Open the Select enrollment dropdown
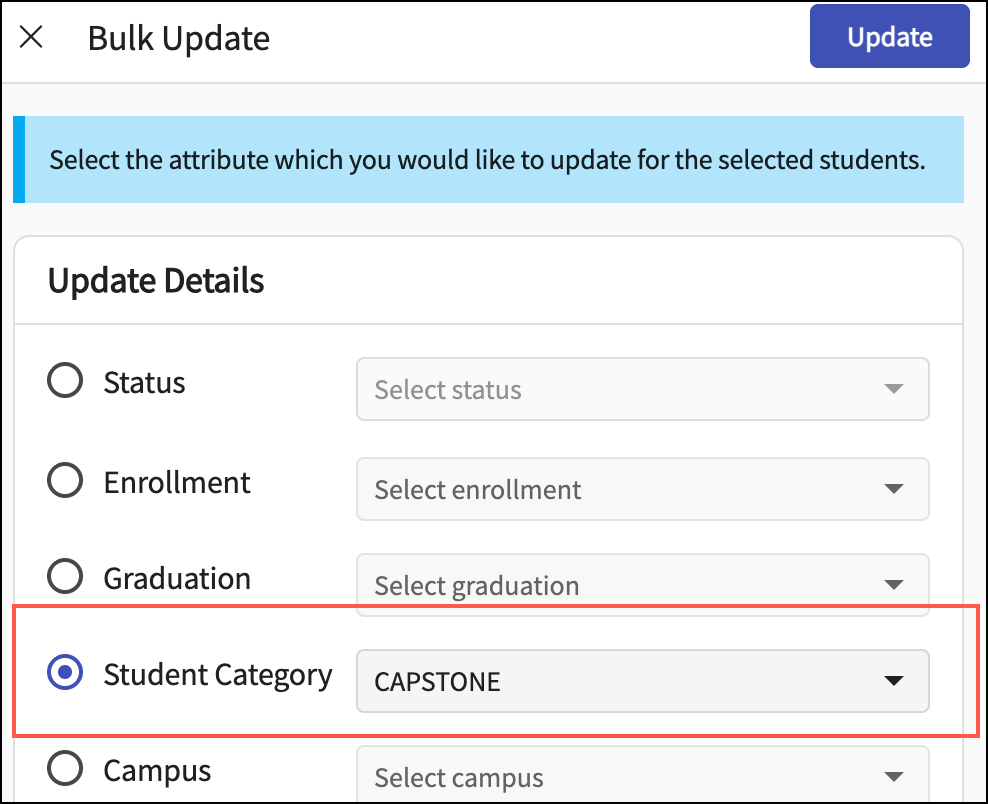Screen dimensions: 988x804 [642, 489]
